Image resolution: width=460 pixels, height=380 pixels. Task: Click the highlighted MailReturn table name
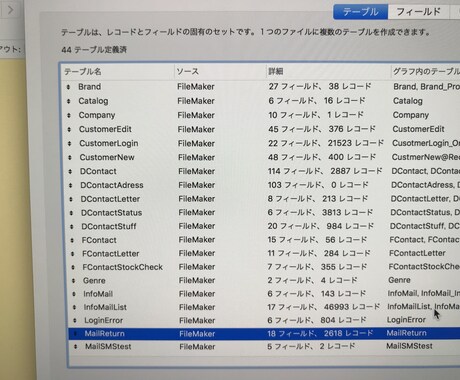click(x=104, y=333)
